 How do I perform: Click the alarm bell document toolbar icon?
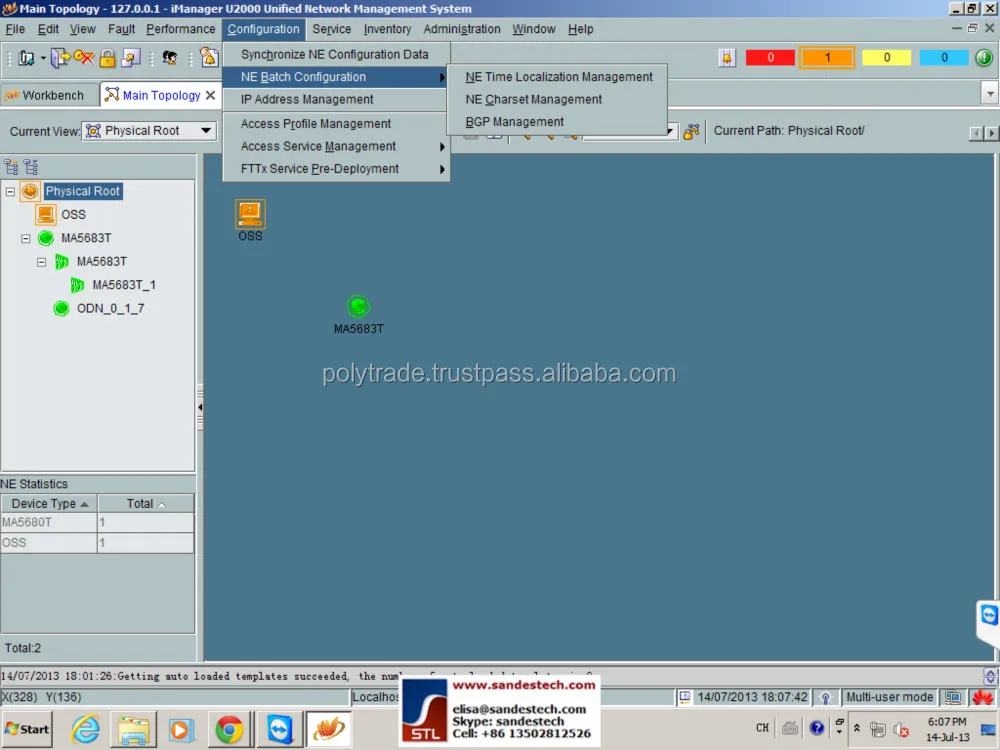click(209, 57)
